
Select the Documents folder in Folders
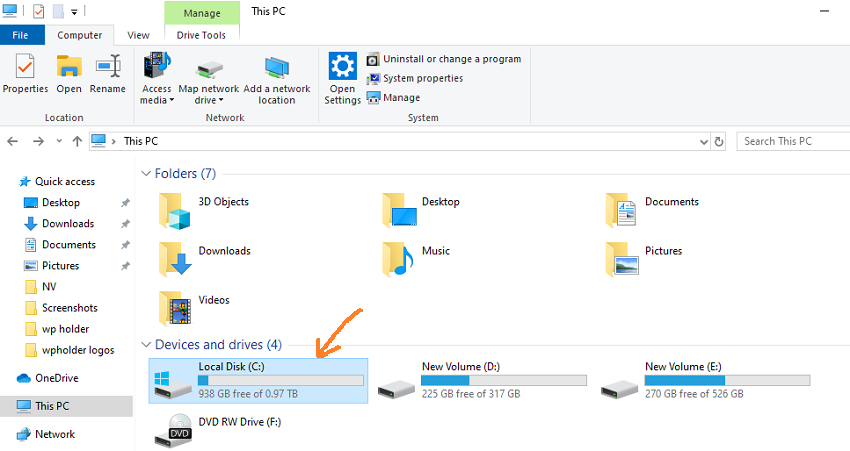pos(653,210)
